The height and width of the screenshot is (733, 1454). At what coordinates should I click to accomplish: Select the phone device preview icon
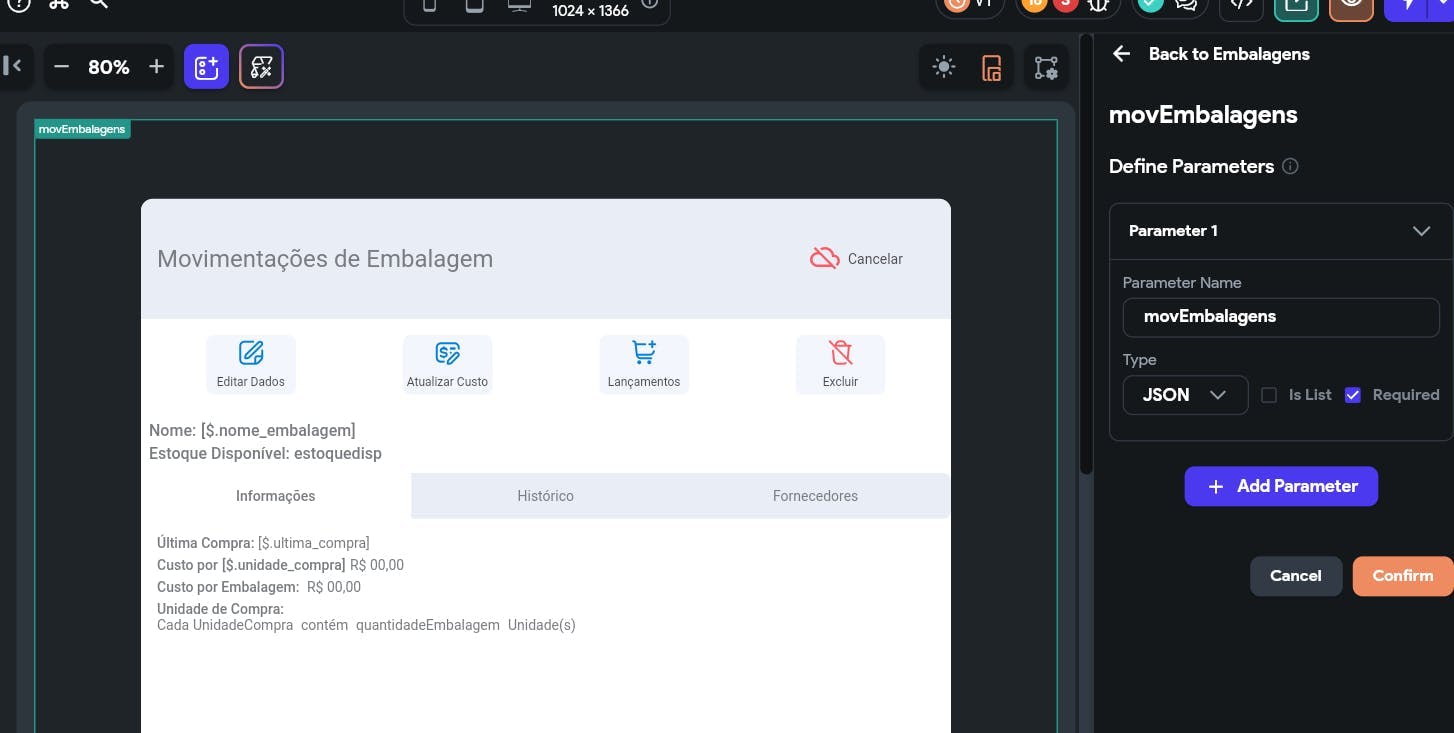click(430, 5)
